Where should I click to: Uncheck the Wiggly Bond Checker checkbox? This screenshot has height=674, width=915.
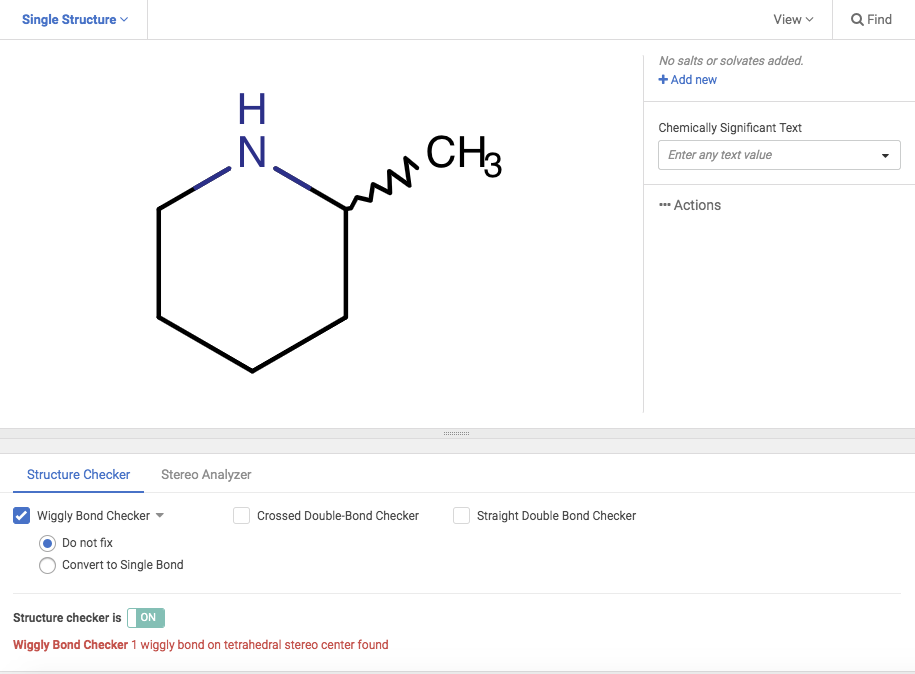[22, 516]
